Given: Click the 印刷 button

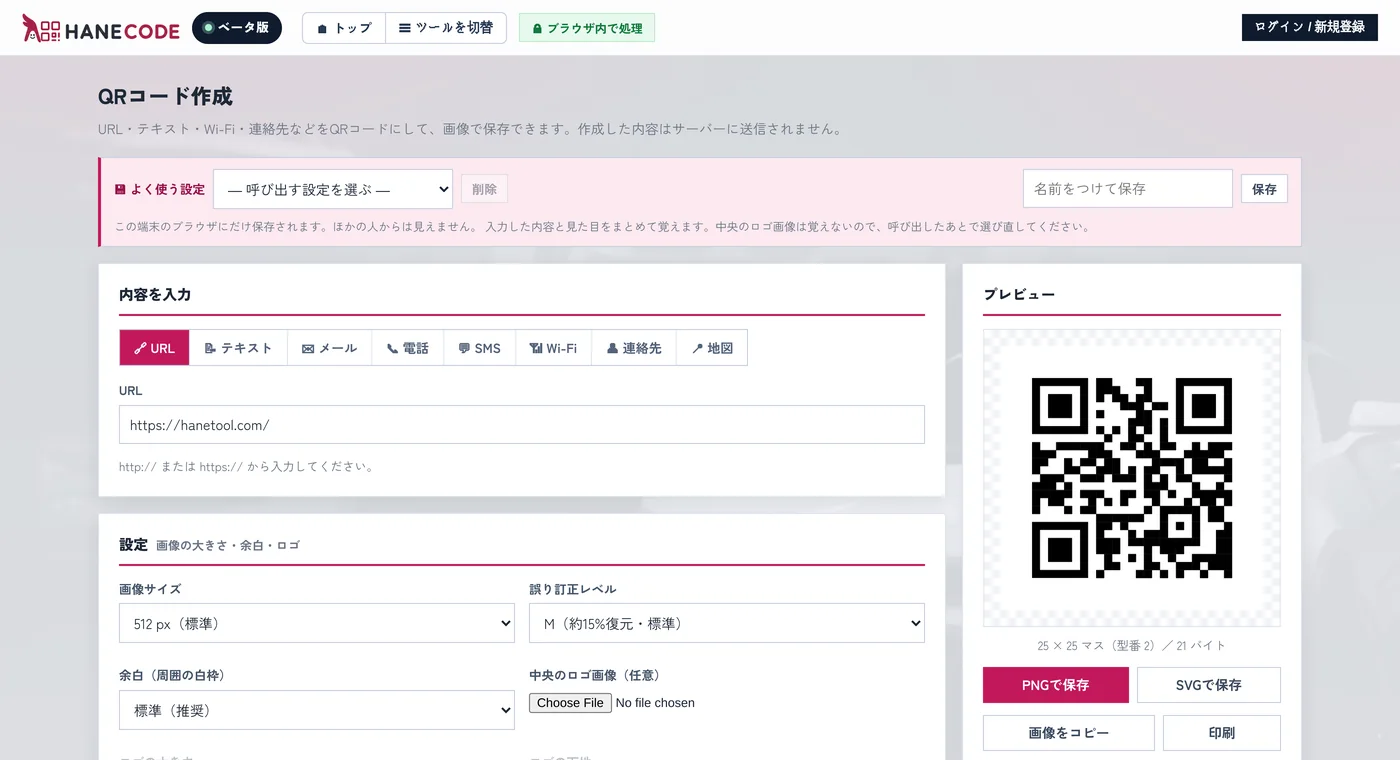Looking at the screenshot, I should click(1222, 733).
